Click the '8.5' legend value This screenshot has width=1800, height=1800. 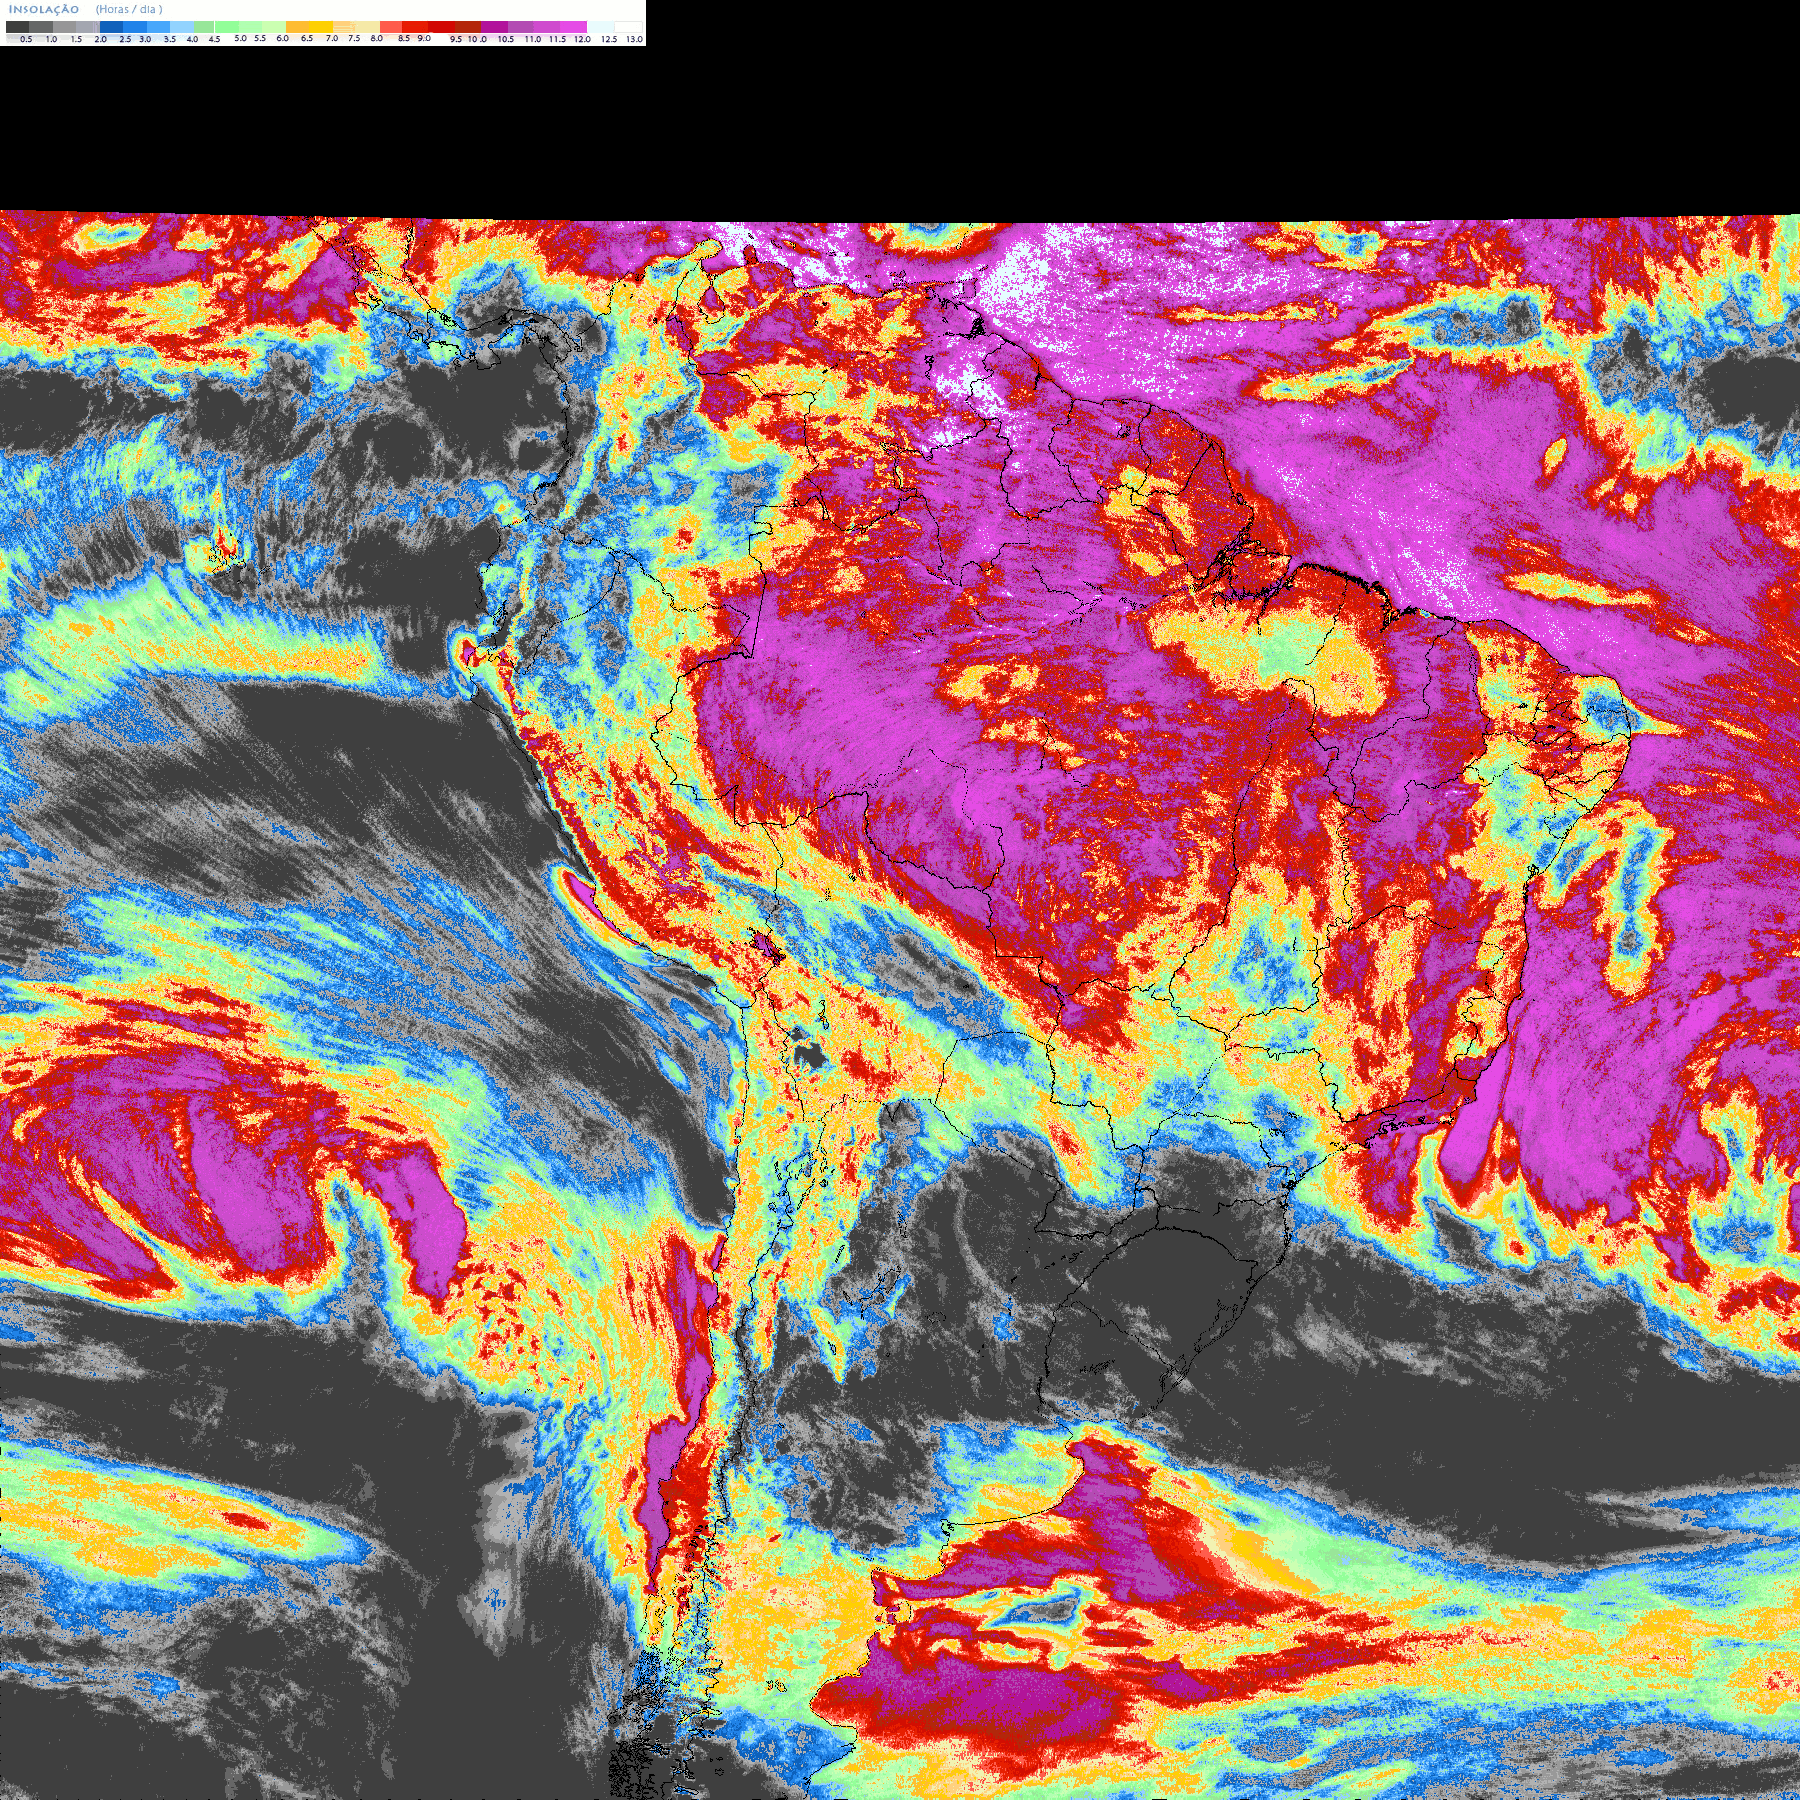tap(404, 38)
